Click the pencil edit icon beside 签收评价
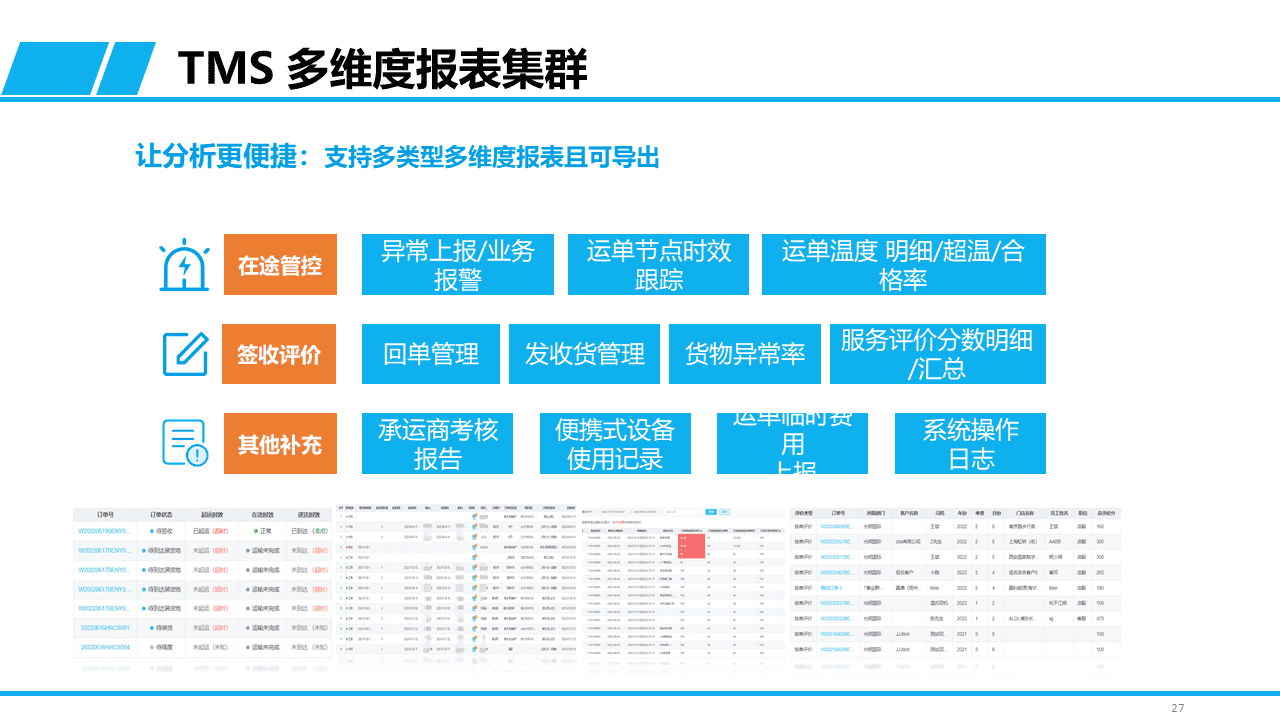The width and height of the screenshot is (1280, 720). [185, 354]
